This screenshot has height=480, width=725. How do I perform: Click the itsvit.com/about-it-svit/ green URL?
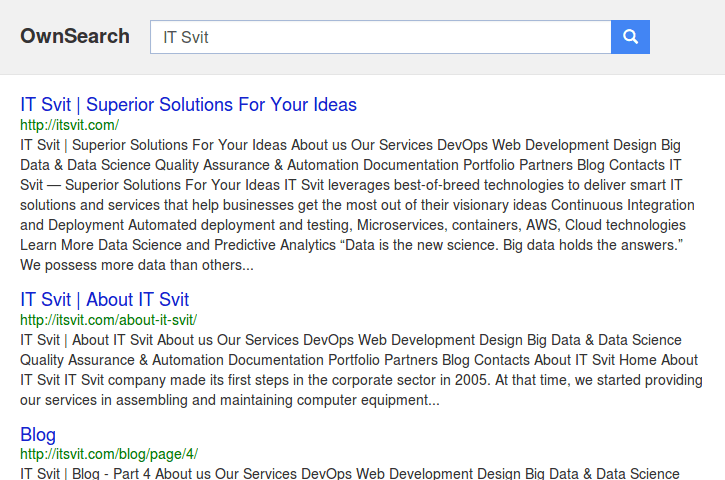108,320
